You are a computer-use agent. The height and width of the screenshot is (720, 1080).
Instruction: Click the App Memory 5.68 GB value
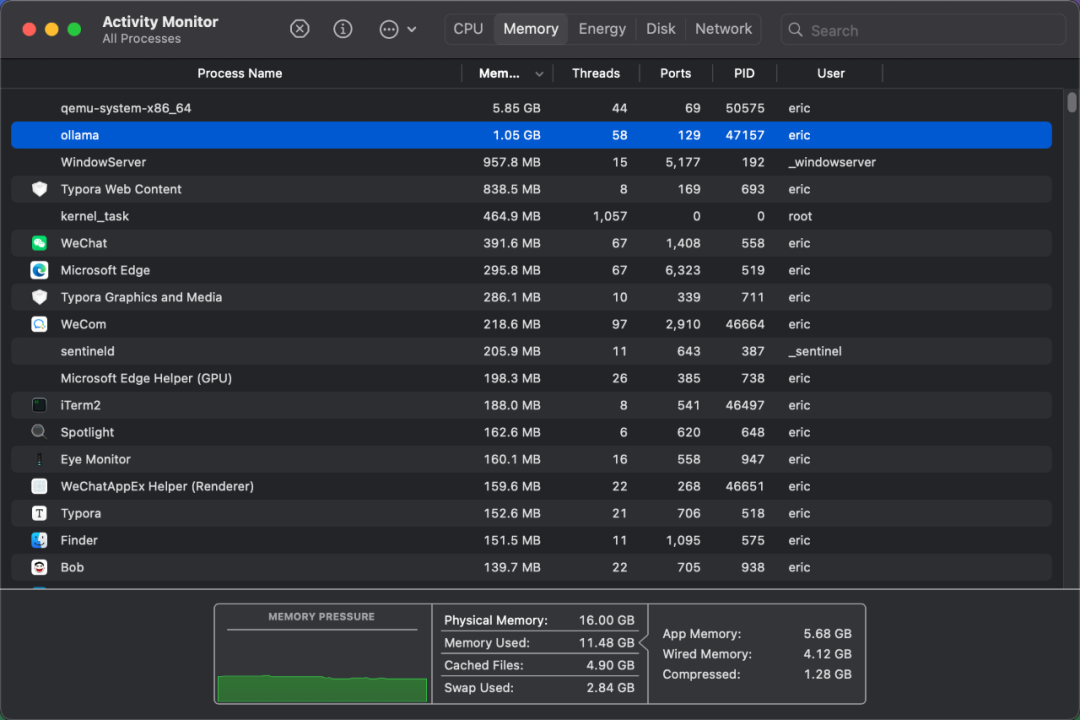coord(827,633)
